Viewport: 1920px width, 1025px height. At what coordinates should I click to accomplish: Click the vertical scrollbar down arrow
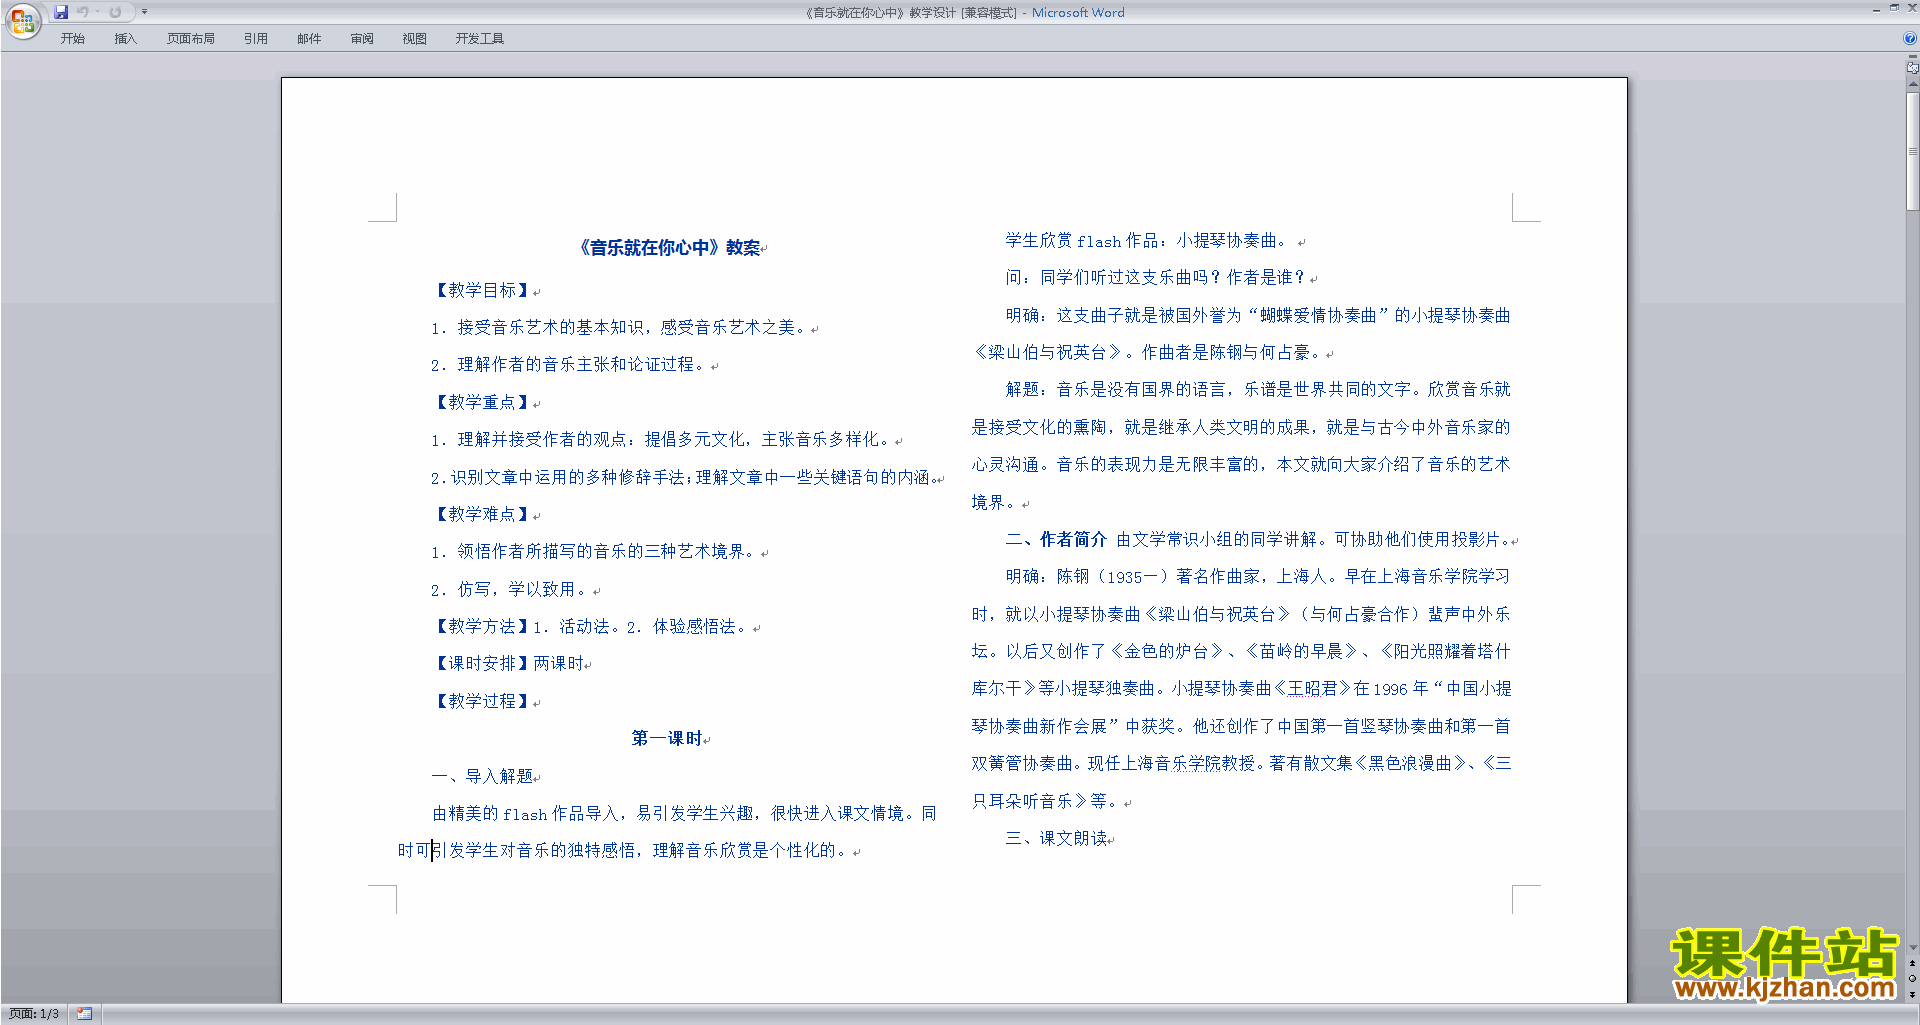(x=1912, y=948)
